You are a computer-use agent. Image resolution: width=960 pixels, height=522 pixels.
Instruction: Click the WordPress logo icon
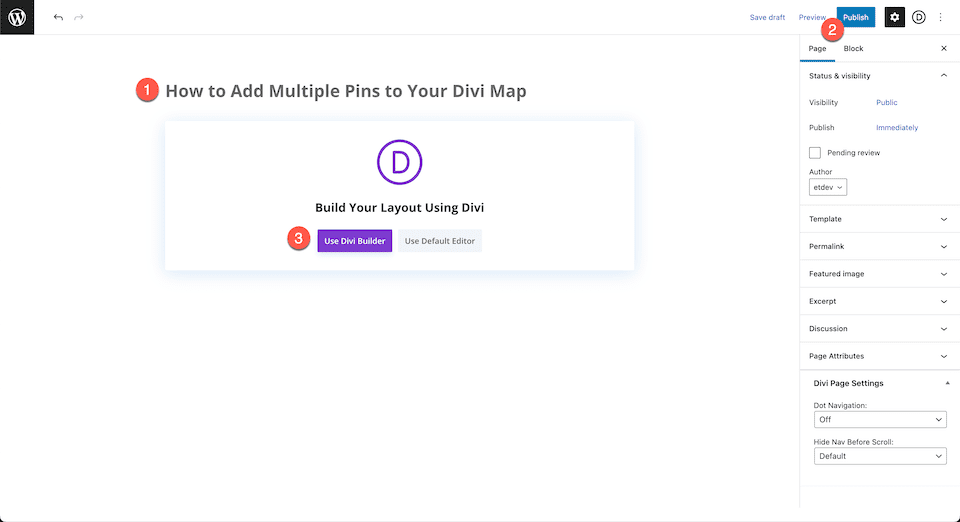pos(17,17)
